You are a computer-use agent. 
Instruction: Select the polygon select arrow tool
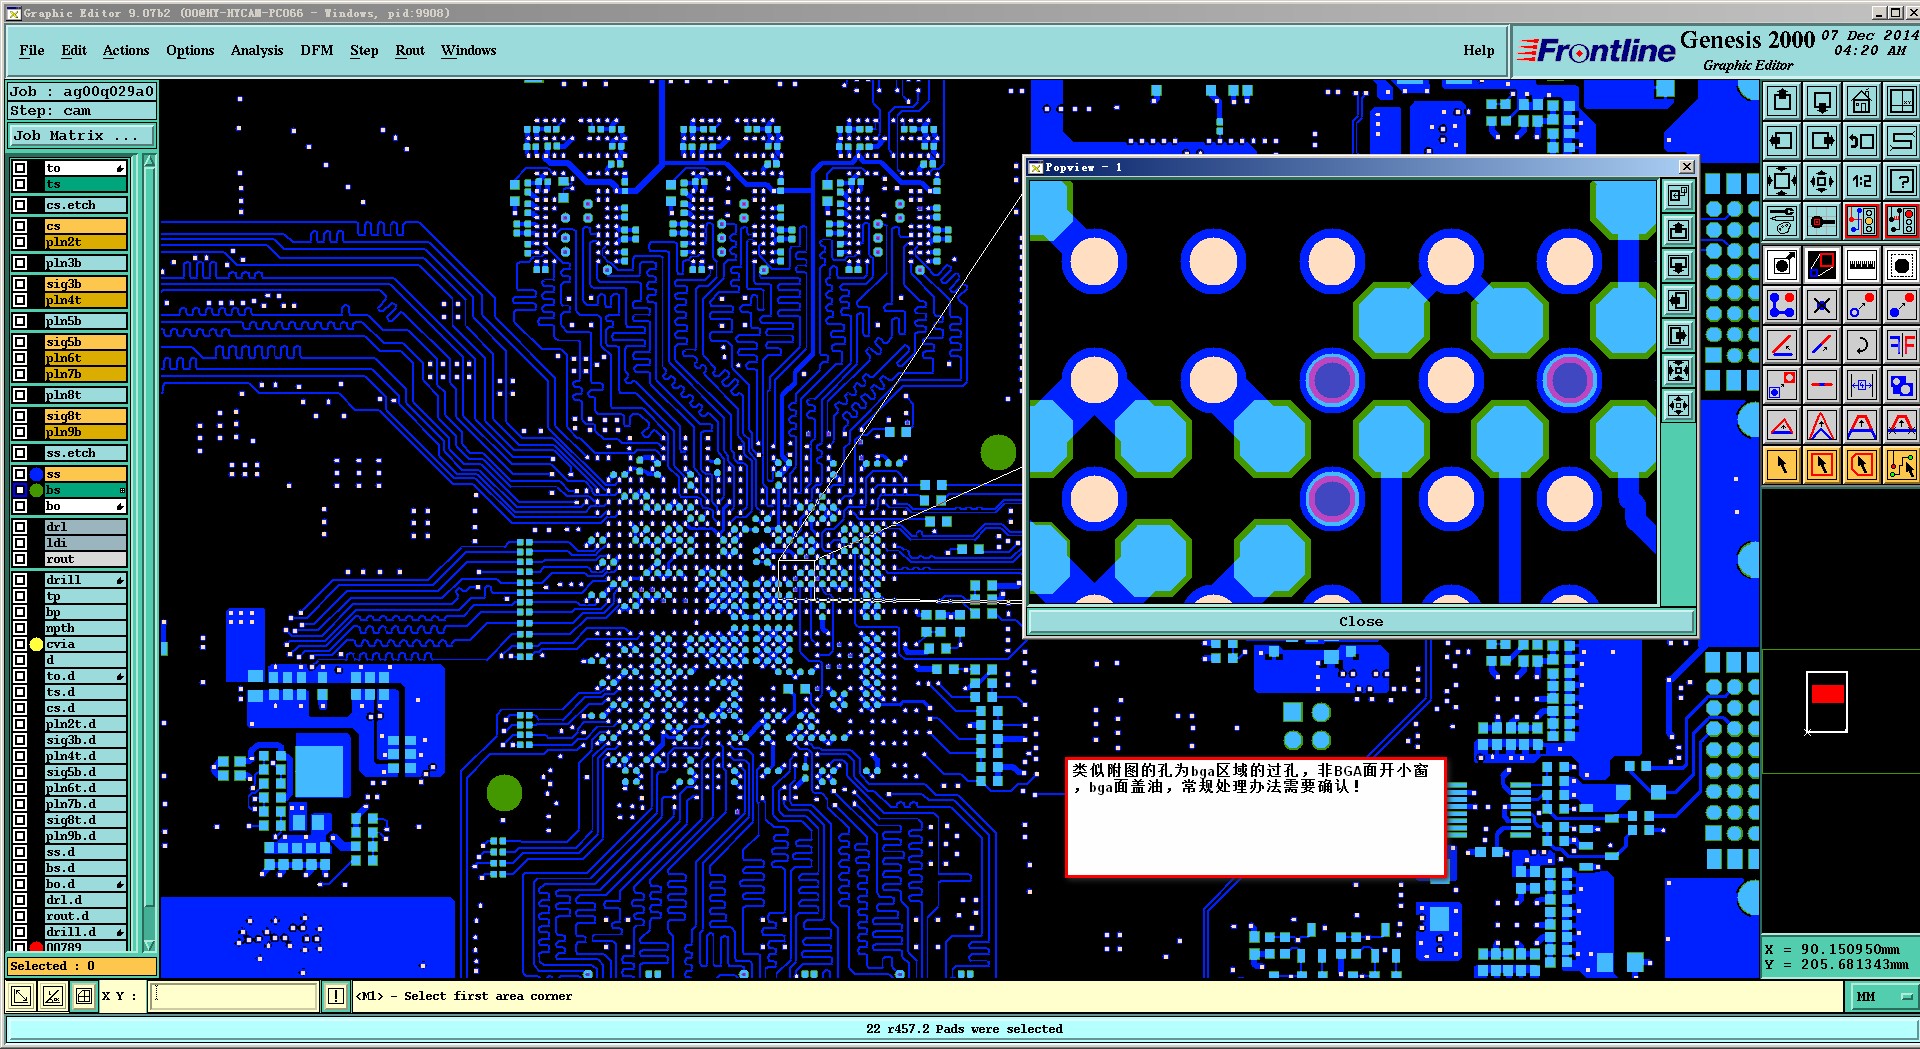pos(1861,465)
